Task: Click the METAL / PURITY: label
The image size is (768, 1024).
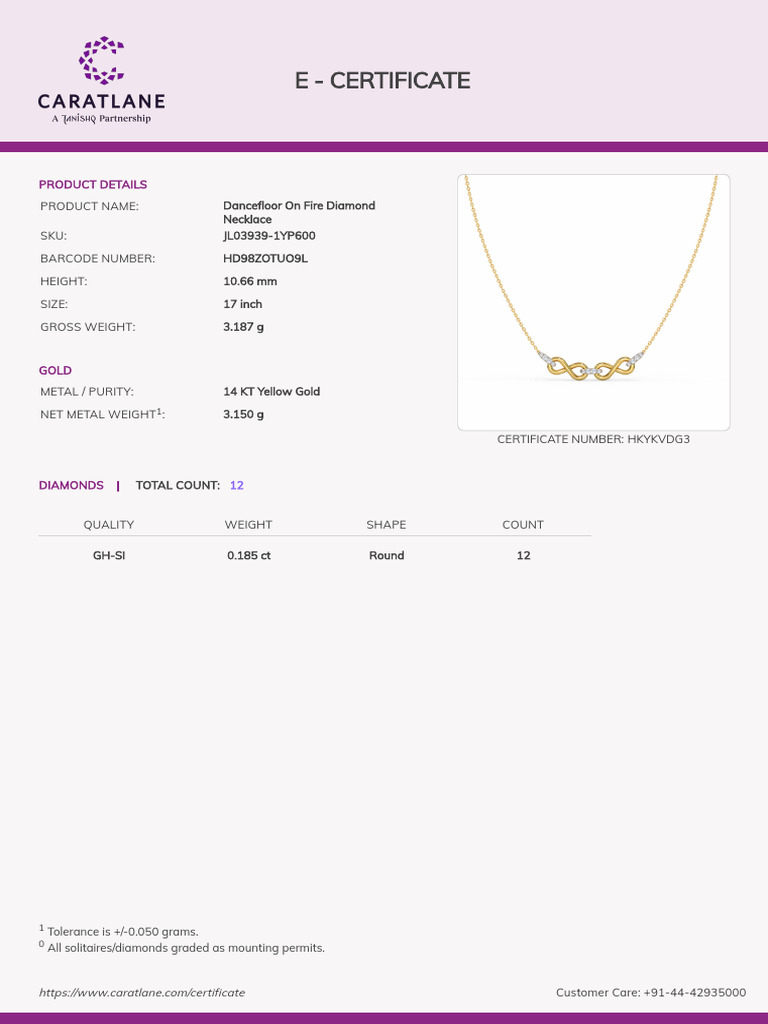Action: 87,391
